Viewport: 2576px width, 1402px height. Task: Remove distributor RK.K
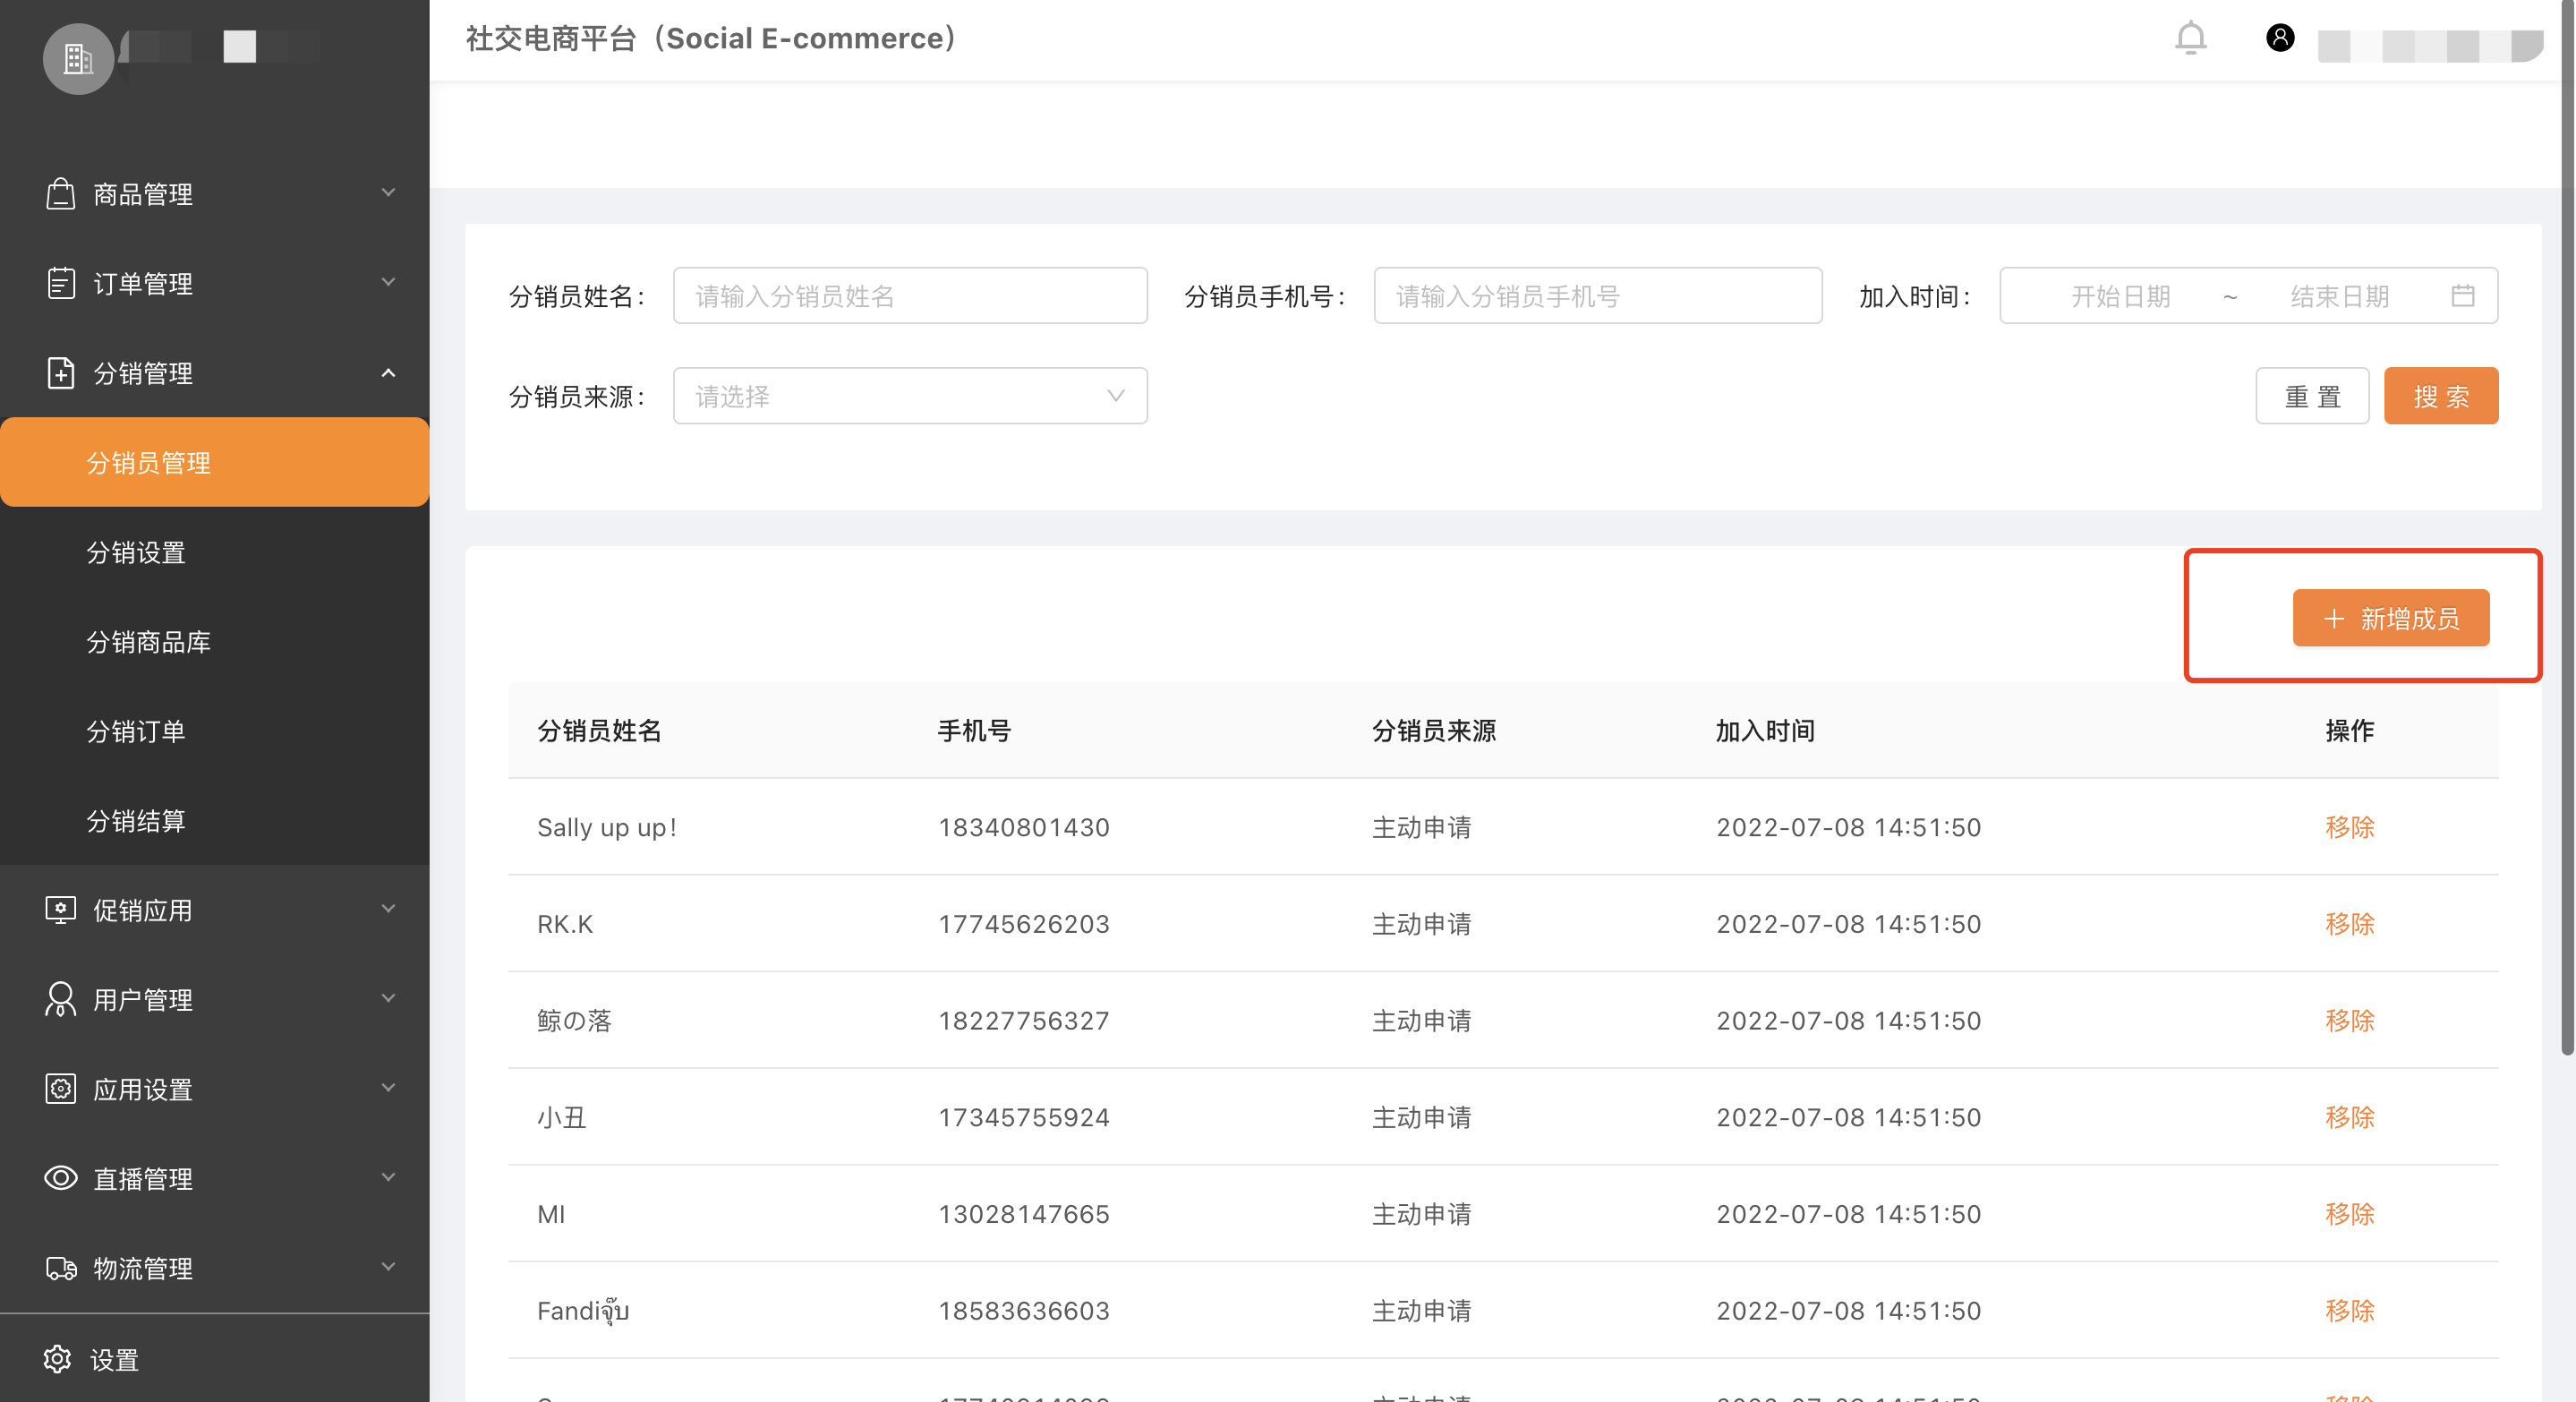click(2349, 924)
